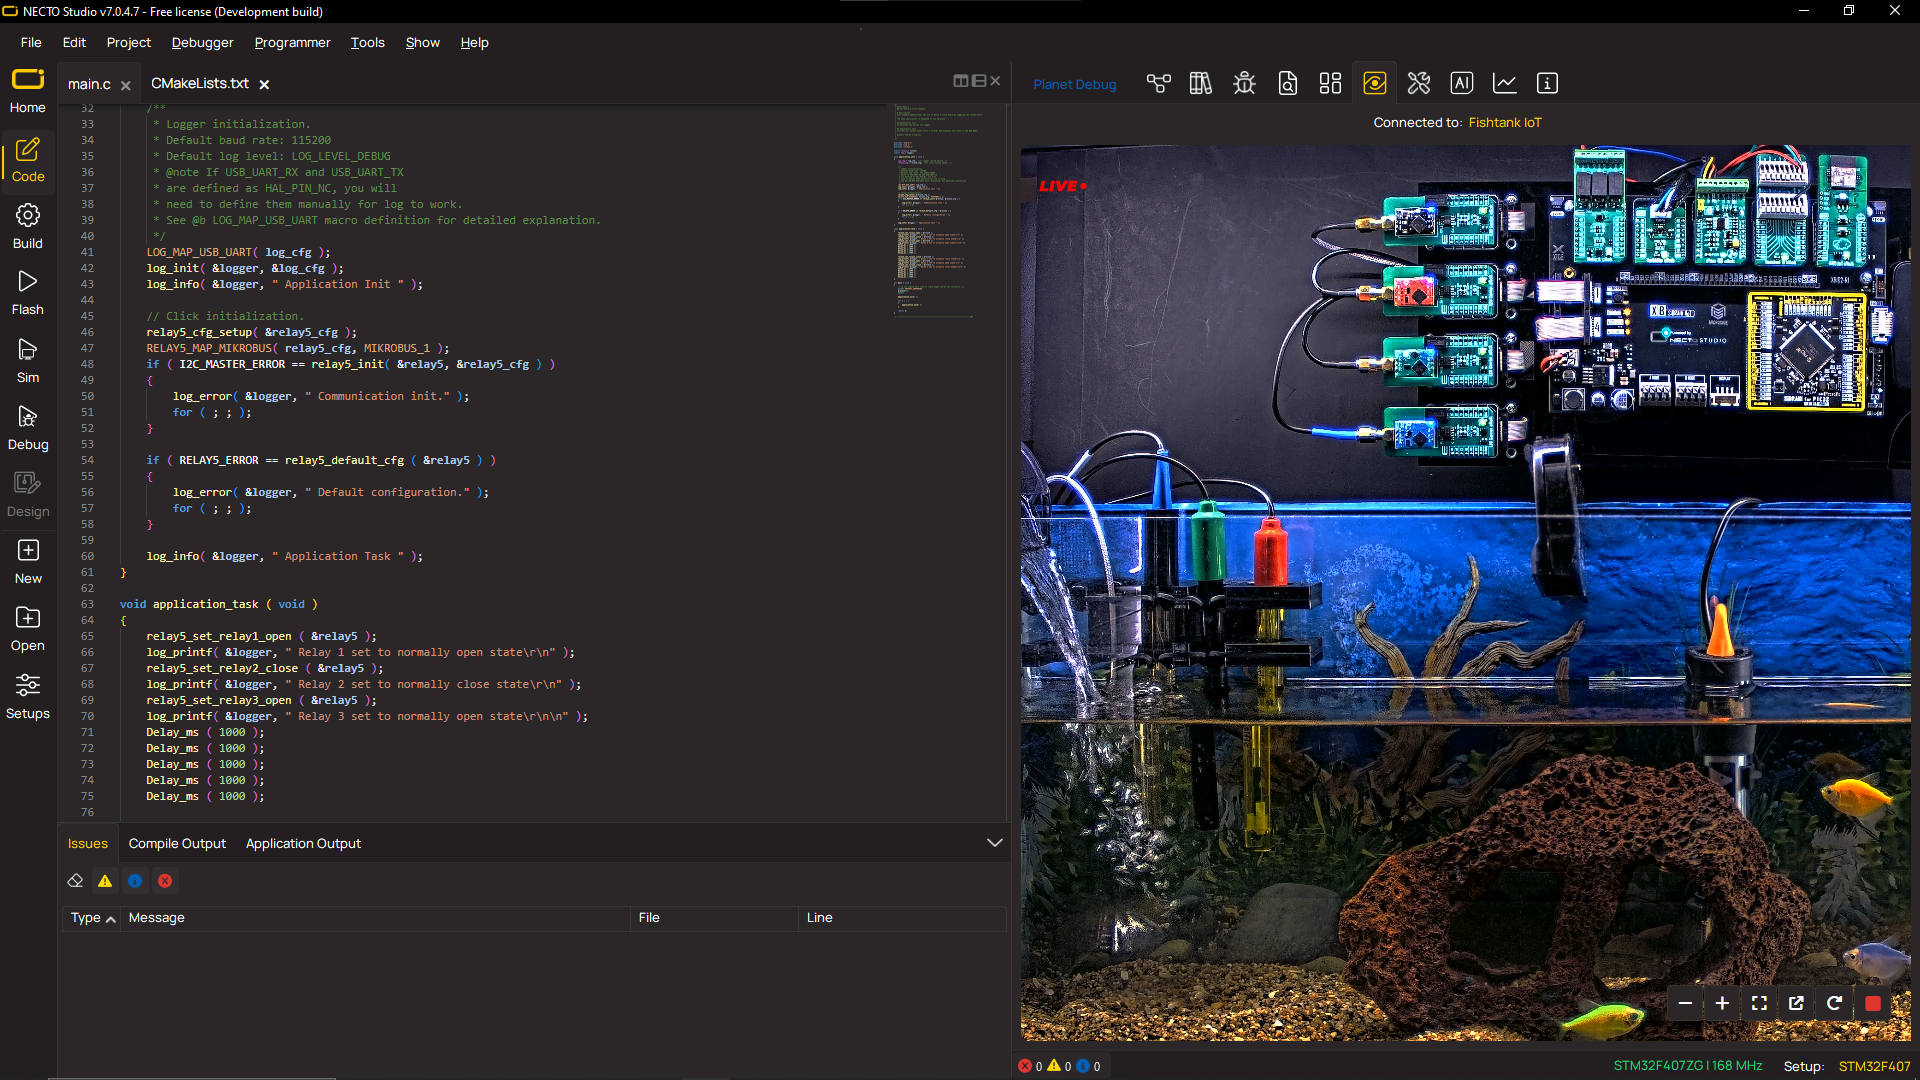Close the editor pane

[x=995, y=81]
